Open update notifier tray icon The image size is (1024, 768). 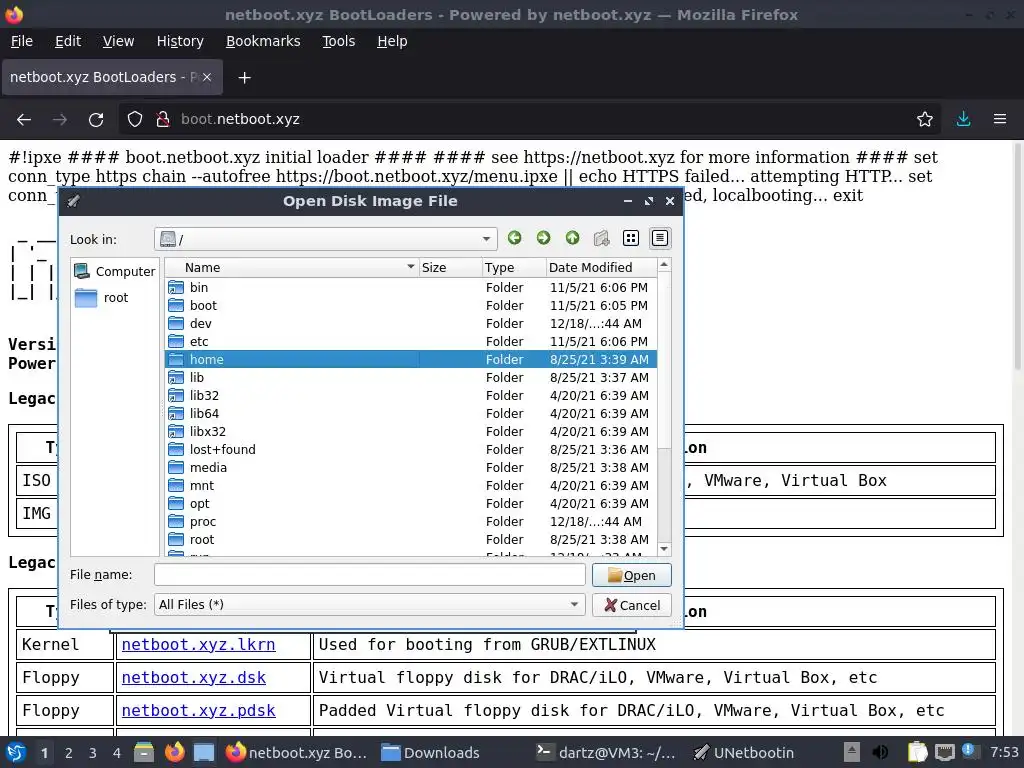click(x=969, y=751)
